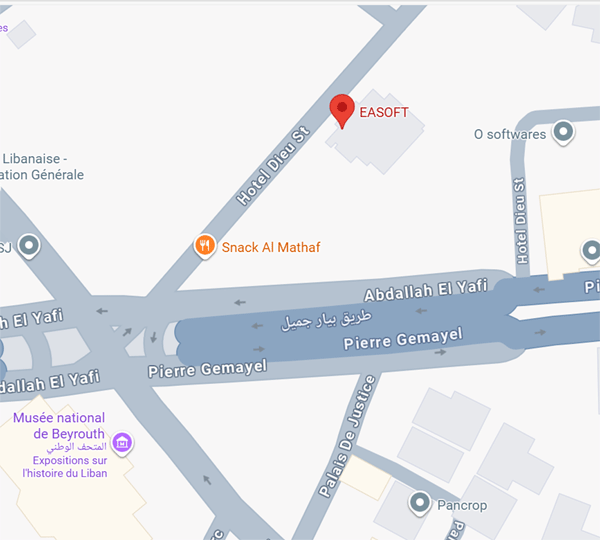This screenshot has height=540, width=600.
Task: Select the vertical Hotel Dieu St label
Action: (x=521, y=221)
